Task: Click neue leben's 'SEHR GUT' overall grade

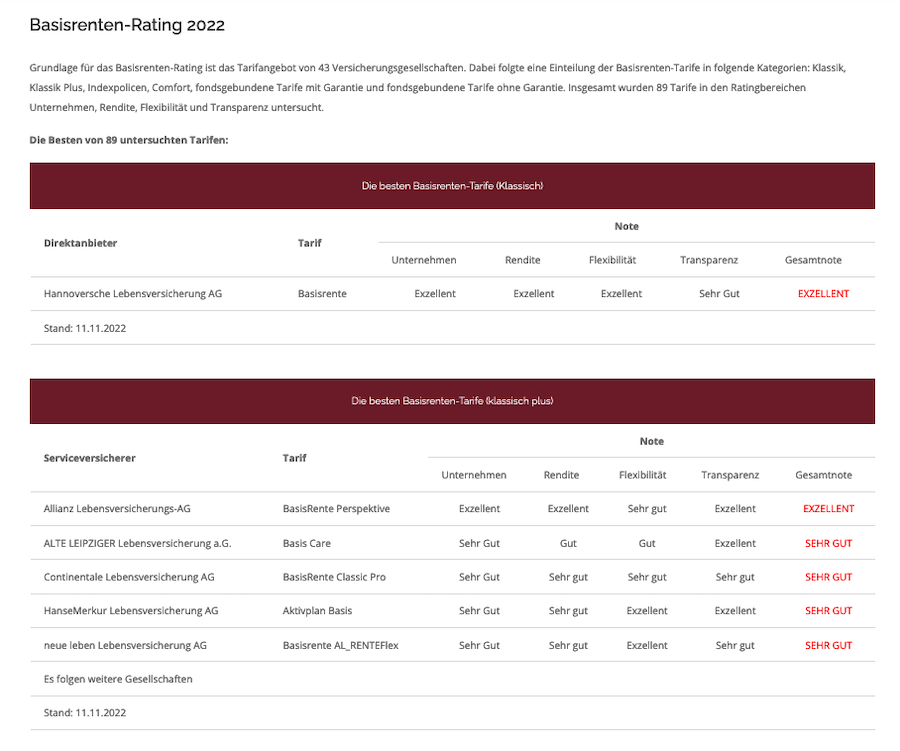Action: pyautogui.click(x=828, y=645)
